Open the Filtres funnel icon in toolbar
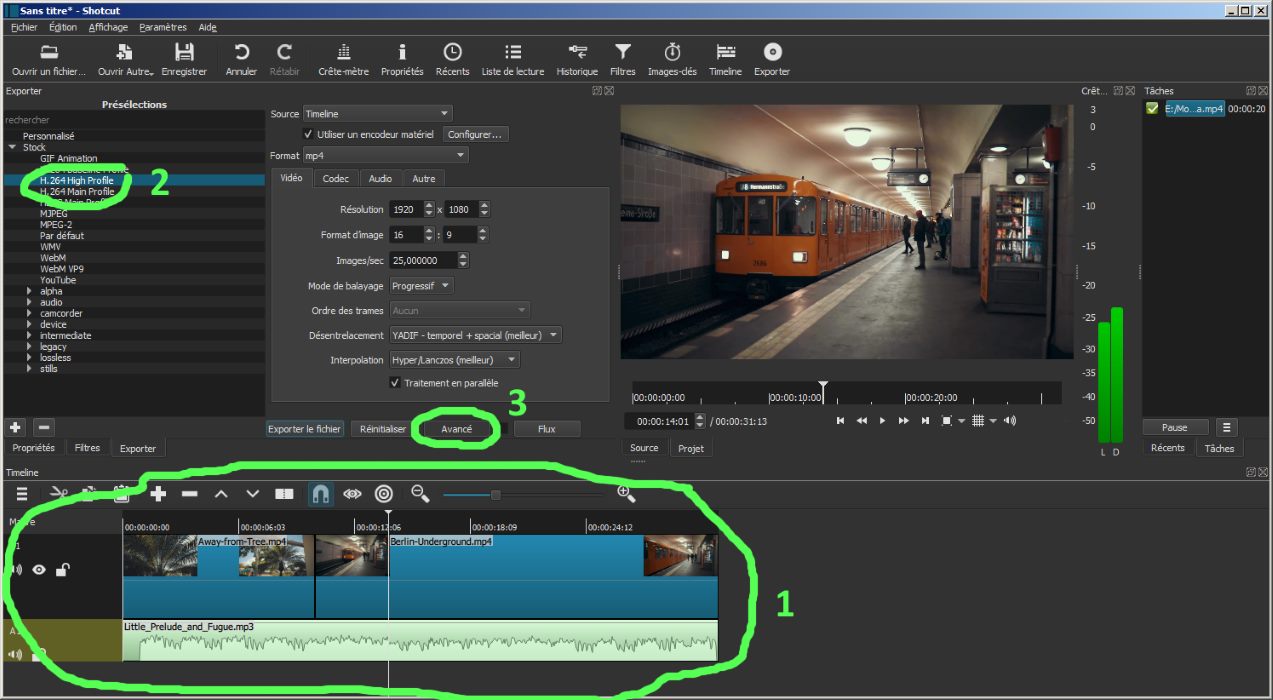This screenshot has width=1273, height=700. tap(622, 58)
